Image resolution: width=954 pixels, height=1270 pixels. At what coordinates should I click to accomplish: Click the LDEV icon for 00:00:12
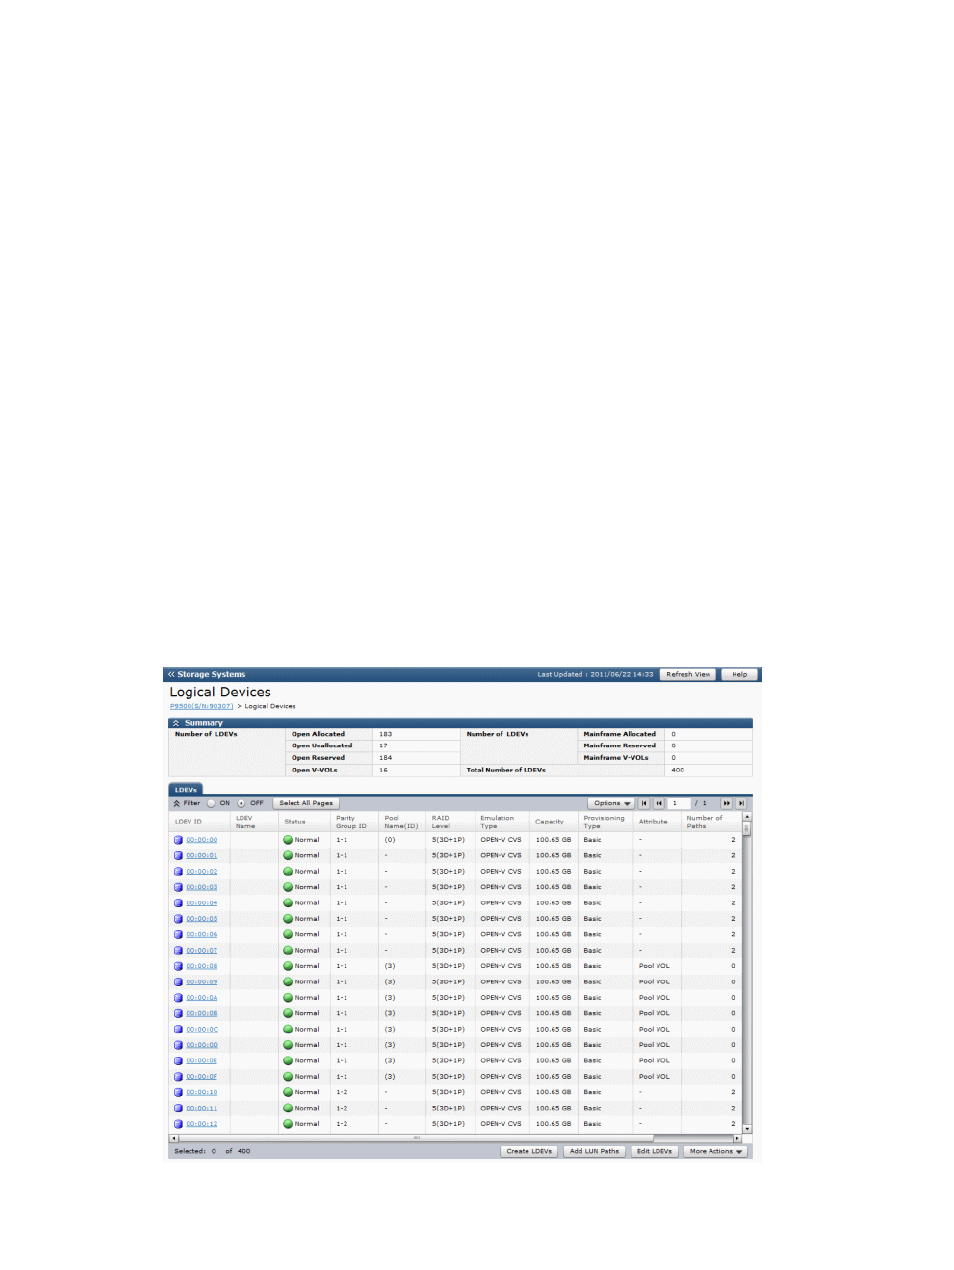[x=178, y=1124]
